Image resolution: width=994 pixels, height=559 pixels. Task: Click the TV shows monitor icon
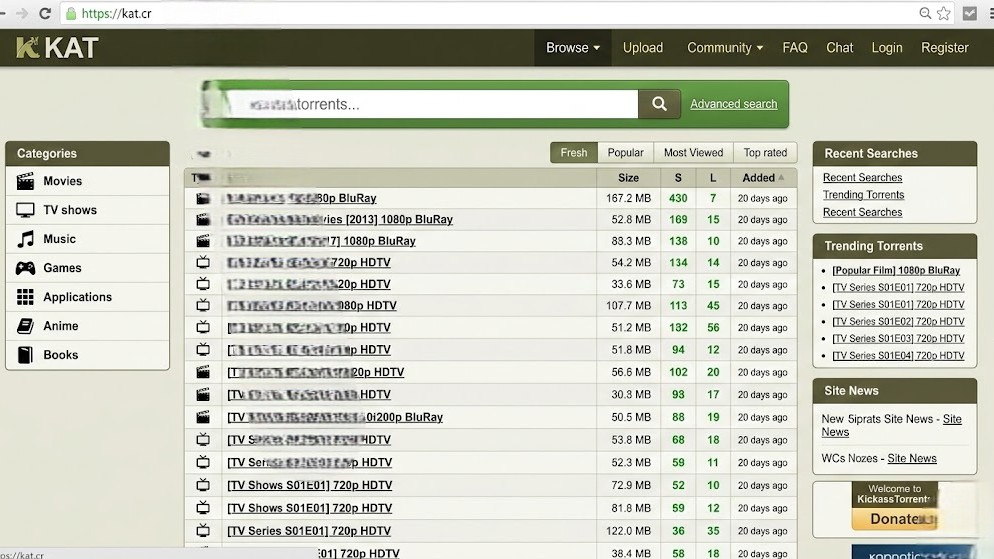pos(25,210)
